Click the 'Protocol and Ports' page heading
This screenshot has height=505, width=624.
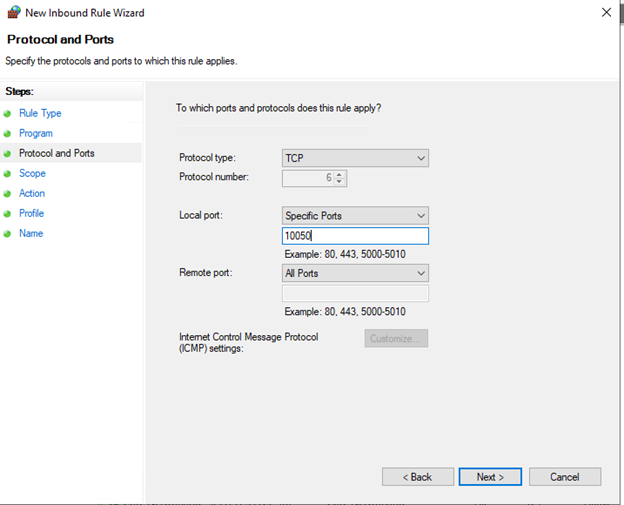60,39
